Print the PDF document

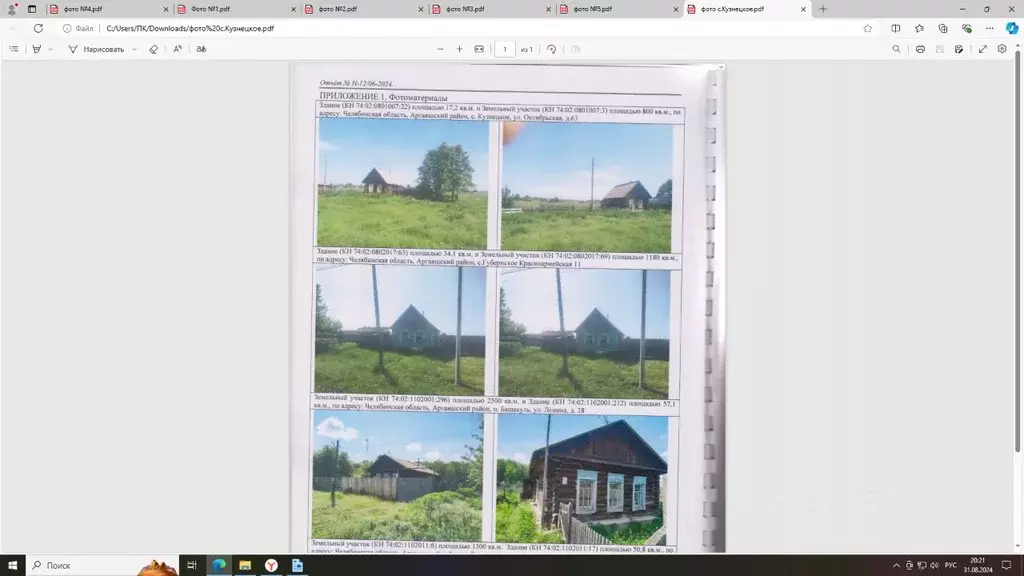click(920, 49)
